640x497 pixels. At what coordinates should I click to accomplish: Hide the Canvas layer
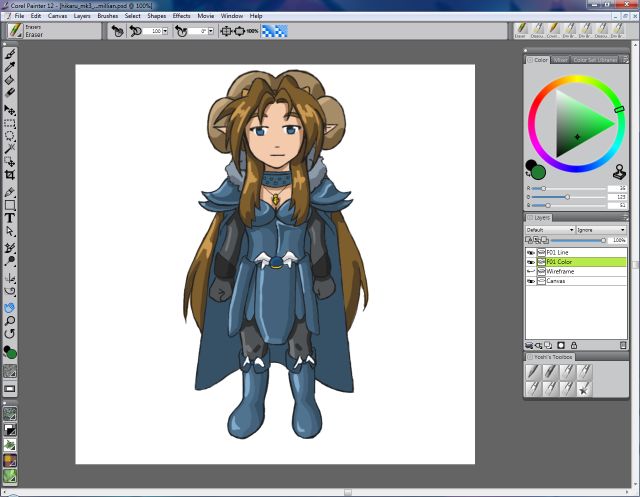coord(531,281)
